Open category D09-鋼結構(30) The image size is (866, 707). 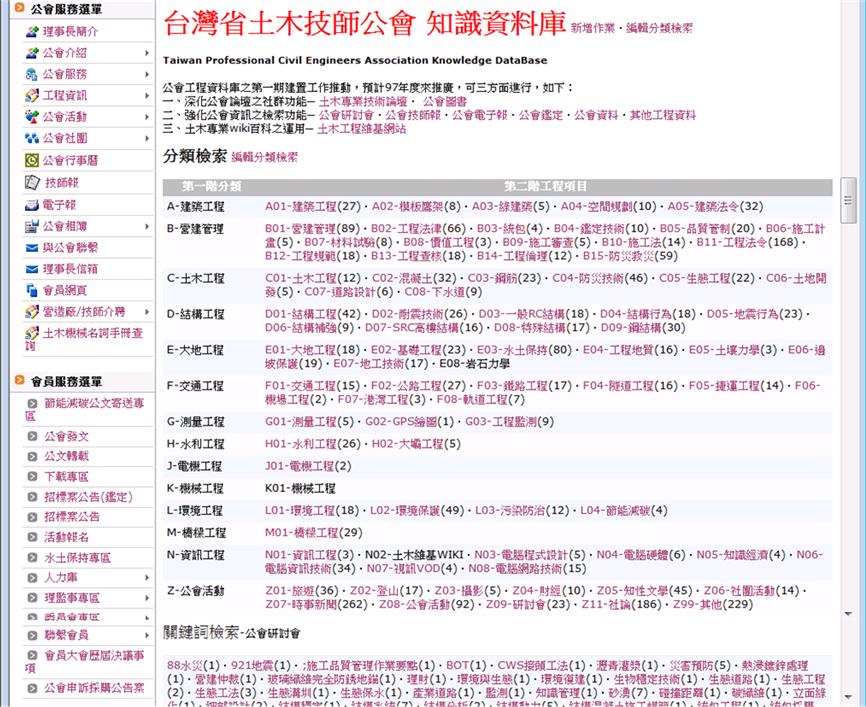[x=643, y=328]
